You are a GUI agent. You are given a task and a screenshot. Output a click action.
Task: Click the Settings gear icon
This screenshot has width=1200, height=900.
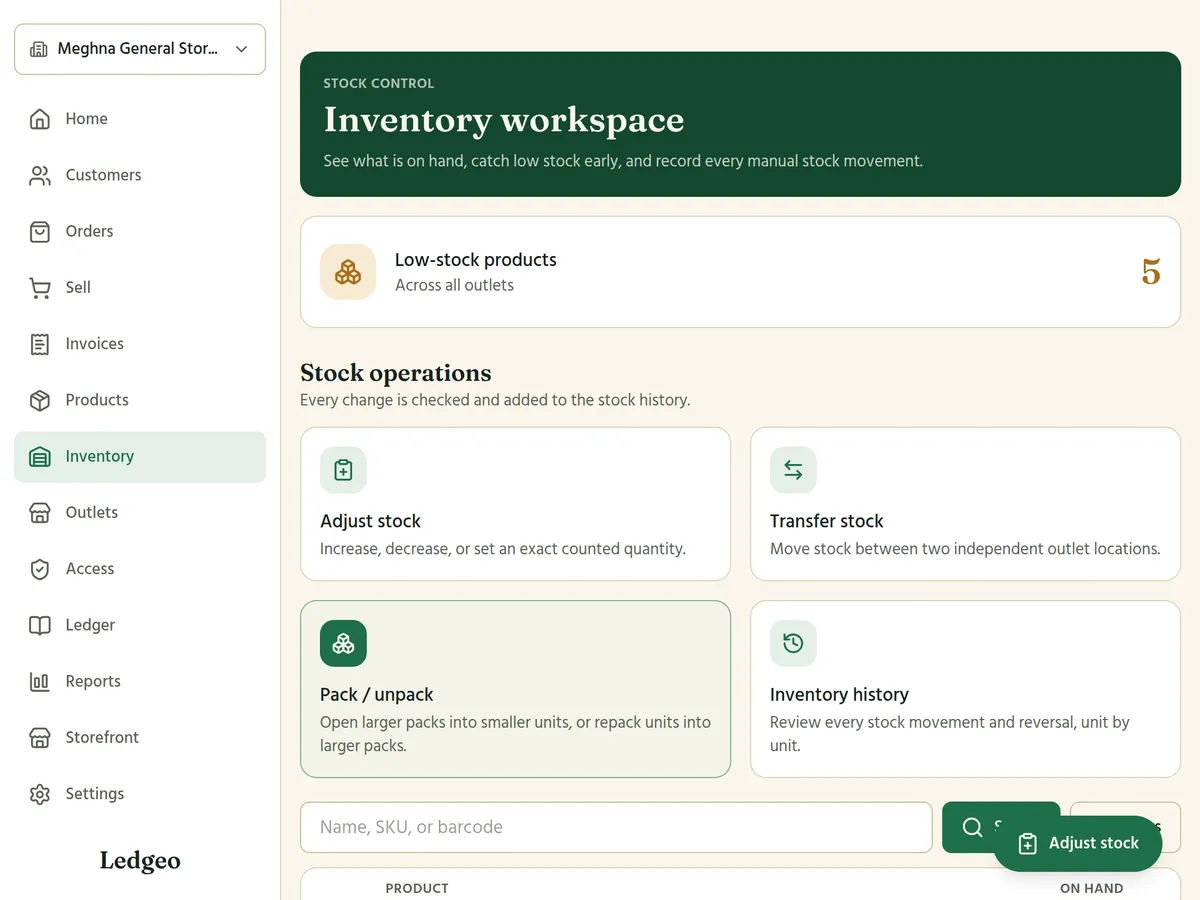click(x=40, y=794)
